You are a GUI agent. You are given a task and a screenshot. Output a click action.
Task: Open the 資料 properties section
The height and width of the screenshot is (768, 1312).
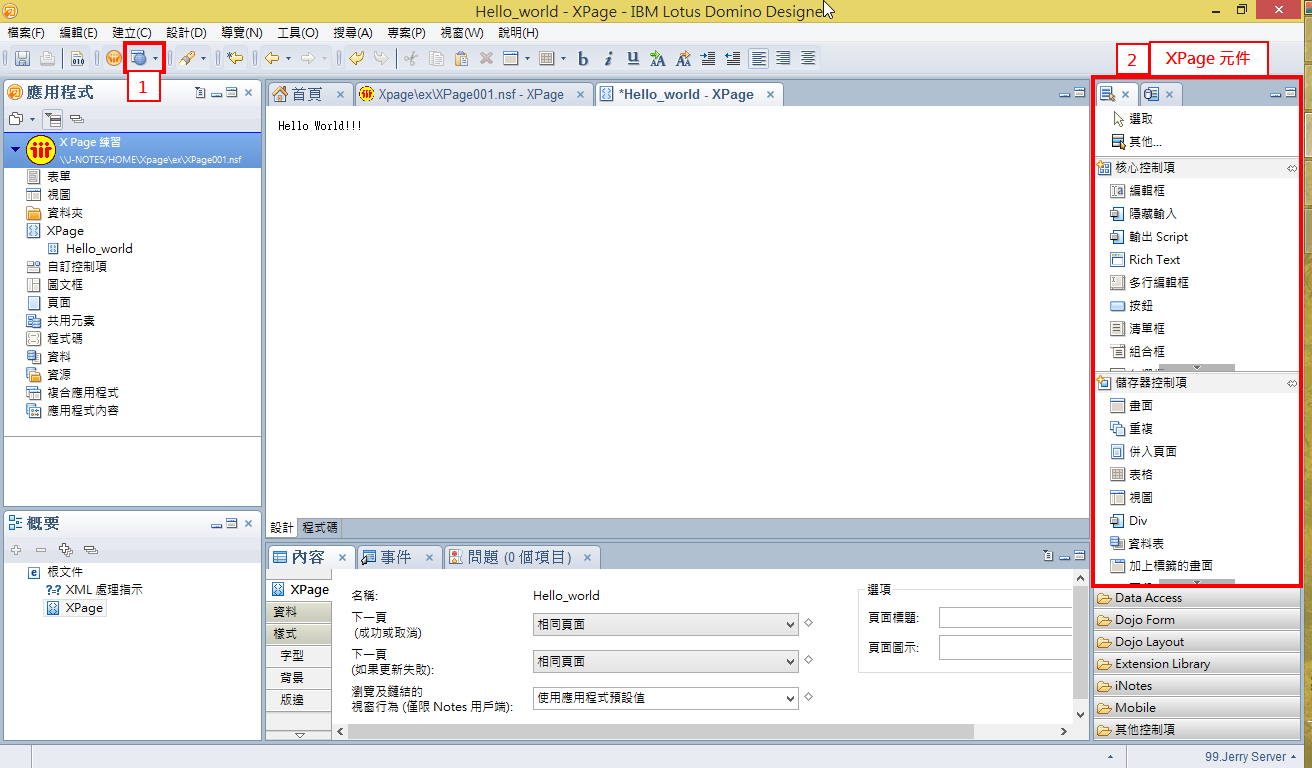pos(298,611)
